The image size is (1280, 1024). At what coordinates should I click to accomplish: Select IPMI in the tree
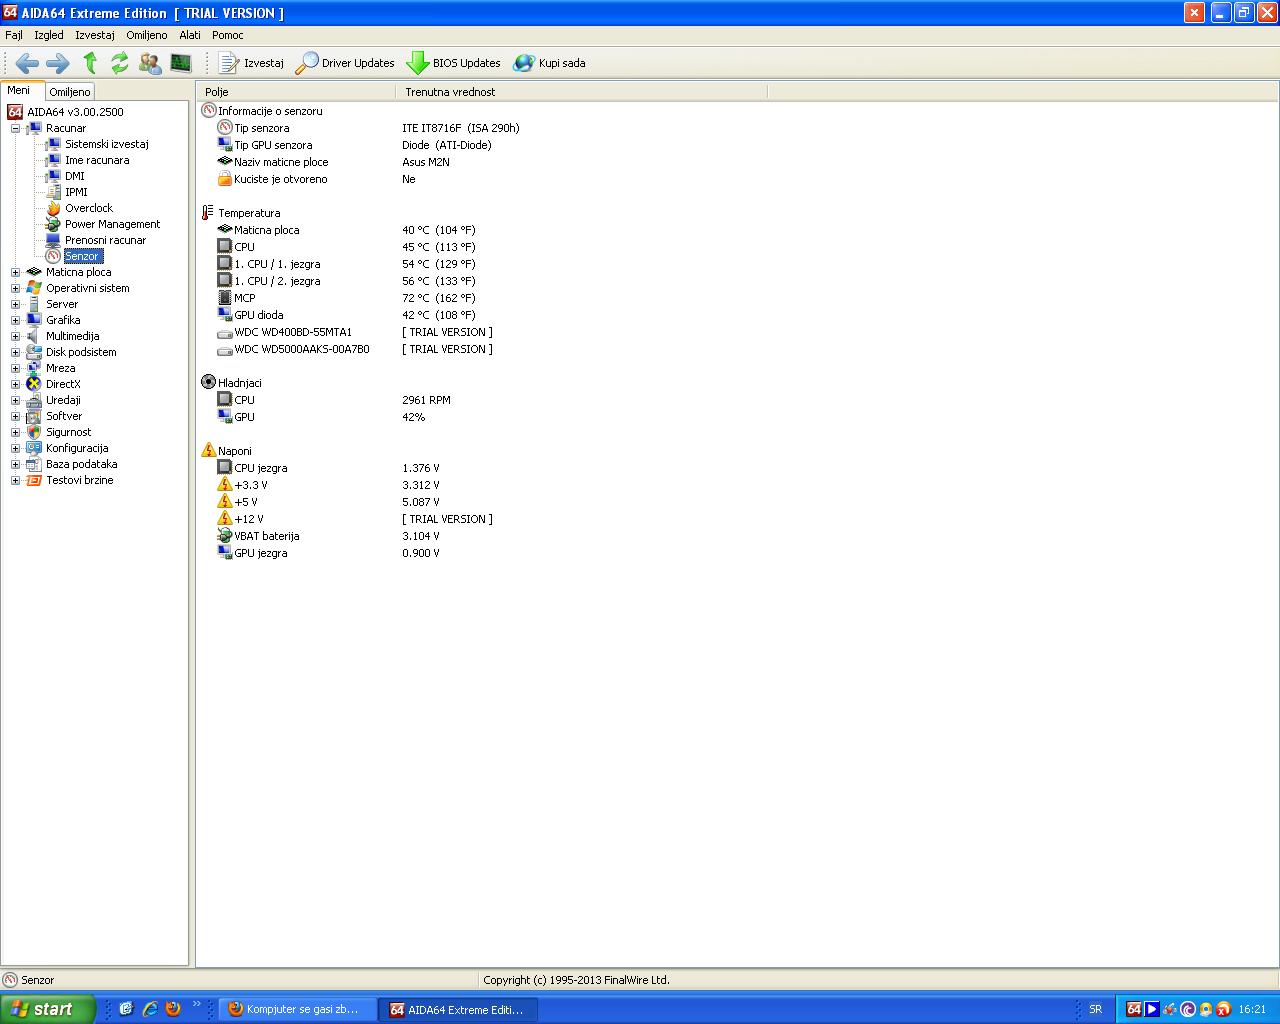[x=76, y=192]
